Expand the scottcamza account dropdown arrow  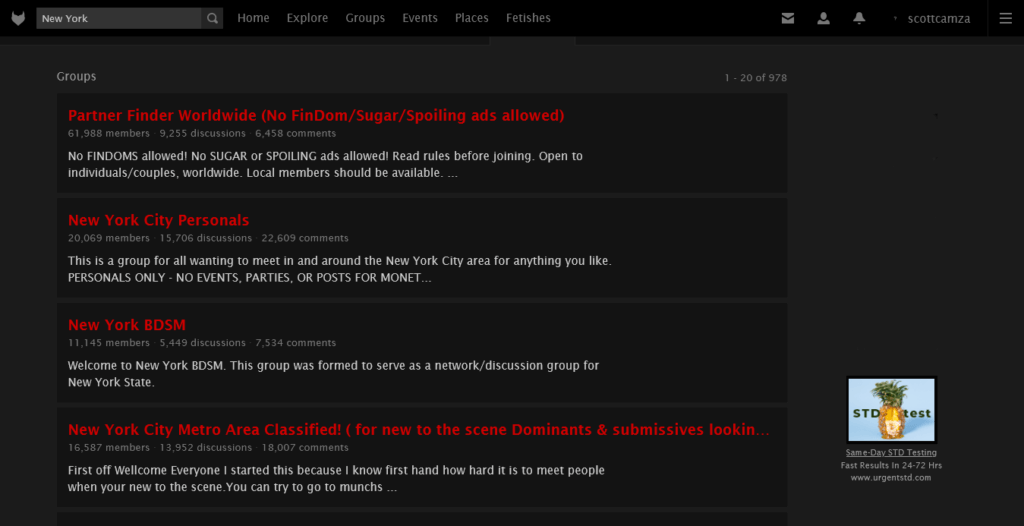click(896, 18)
